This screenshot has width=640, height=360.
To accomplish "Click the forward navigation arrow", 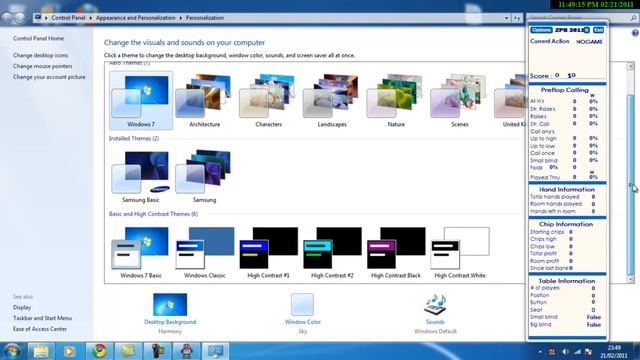I will [20, 18].
